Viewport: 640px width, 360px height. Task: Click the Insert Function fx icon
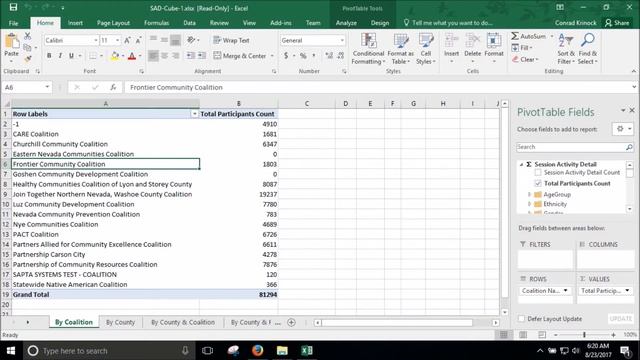(113, 87)
